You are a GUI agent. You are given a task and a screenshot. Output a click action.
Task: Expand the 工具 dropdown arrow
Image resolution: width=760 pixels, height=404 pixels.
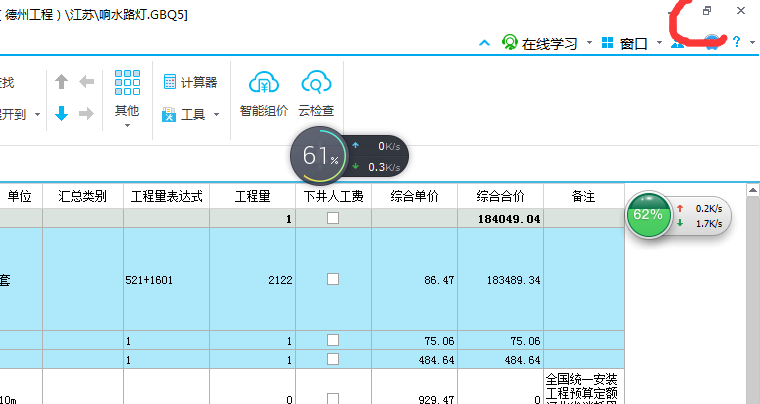point(216,115)
